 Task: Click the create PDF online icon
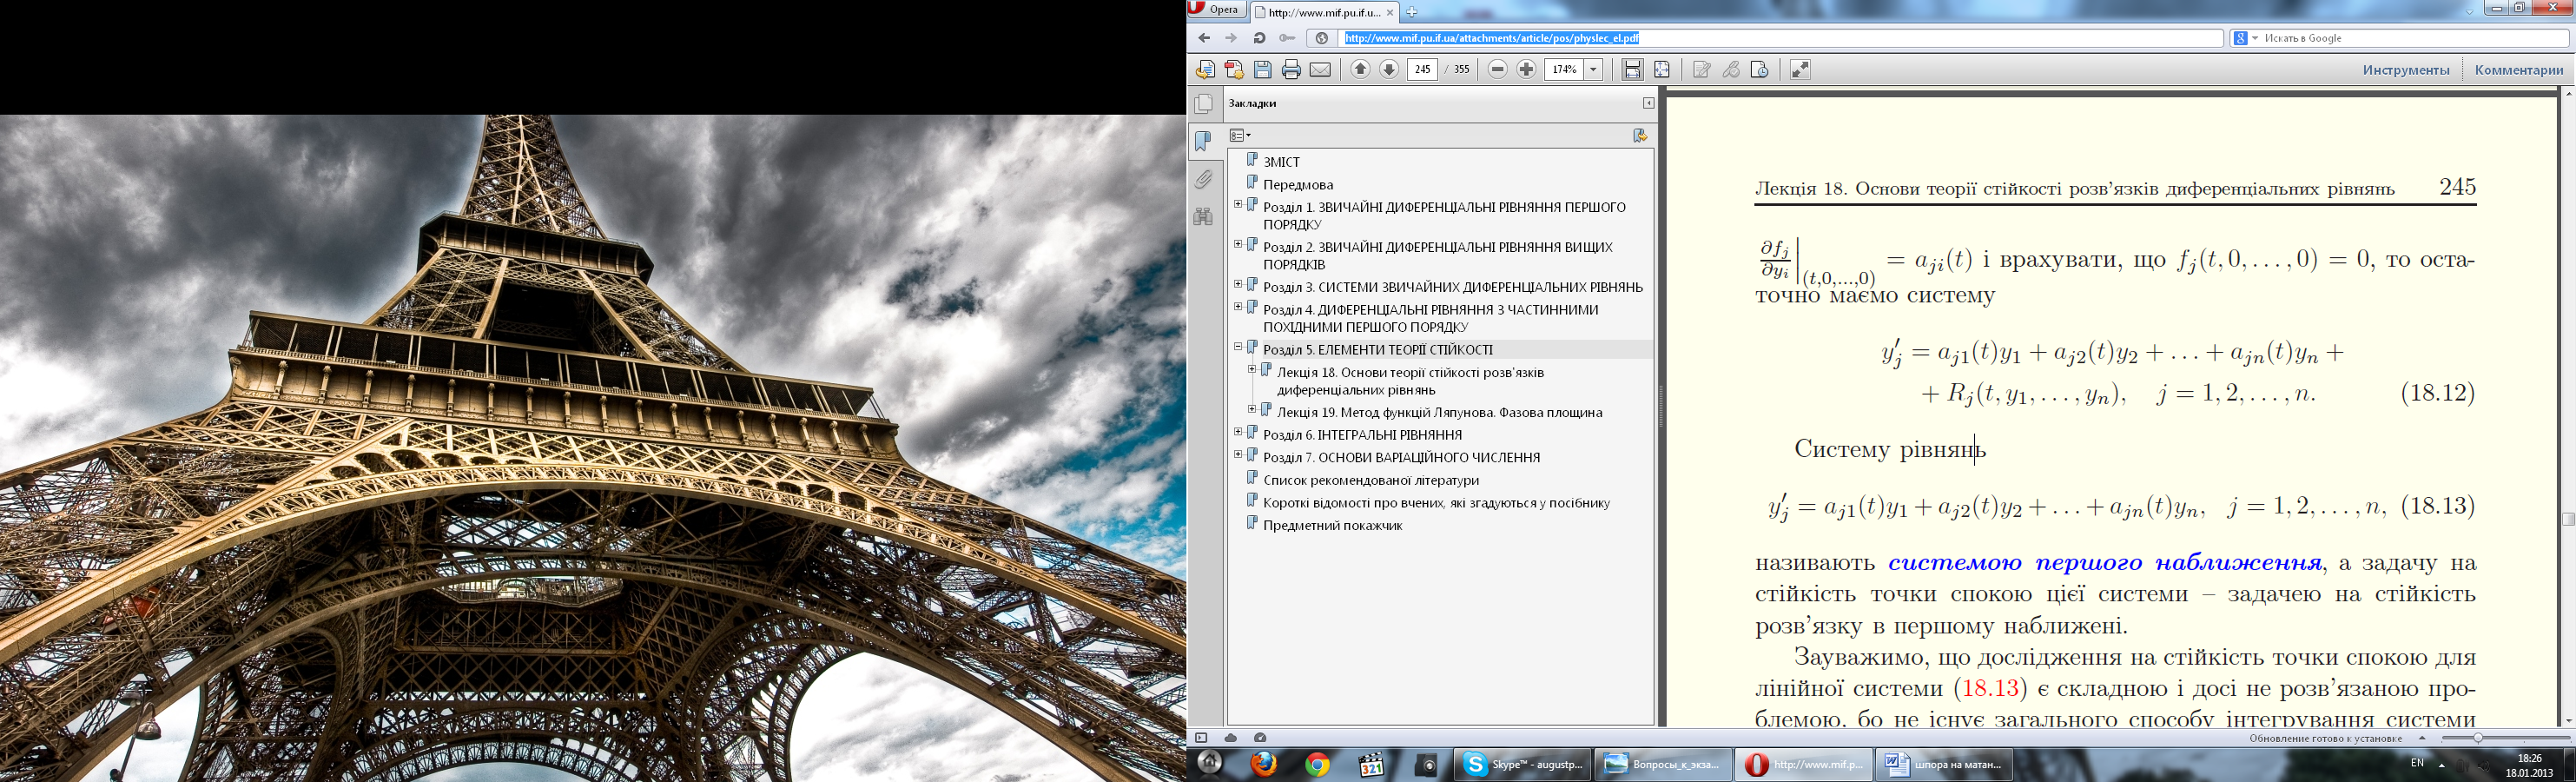click(1234, 69)
